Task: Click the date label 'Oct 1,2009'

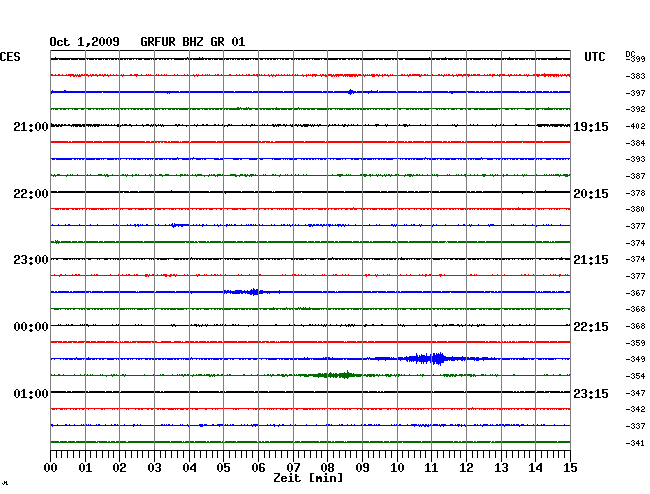Action: coord(85,42)
